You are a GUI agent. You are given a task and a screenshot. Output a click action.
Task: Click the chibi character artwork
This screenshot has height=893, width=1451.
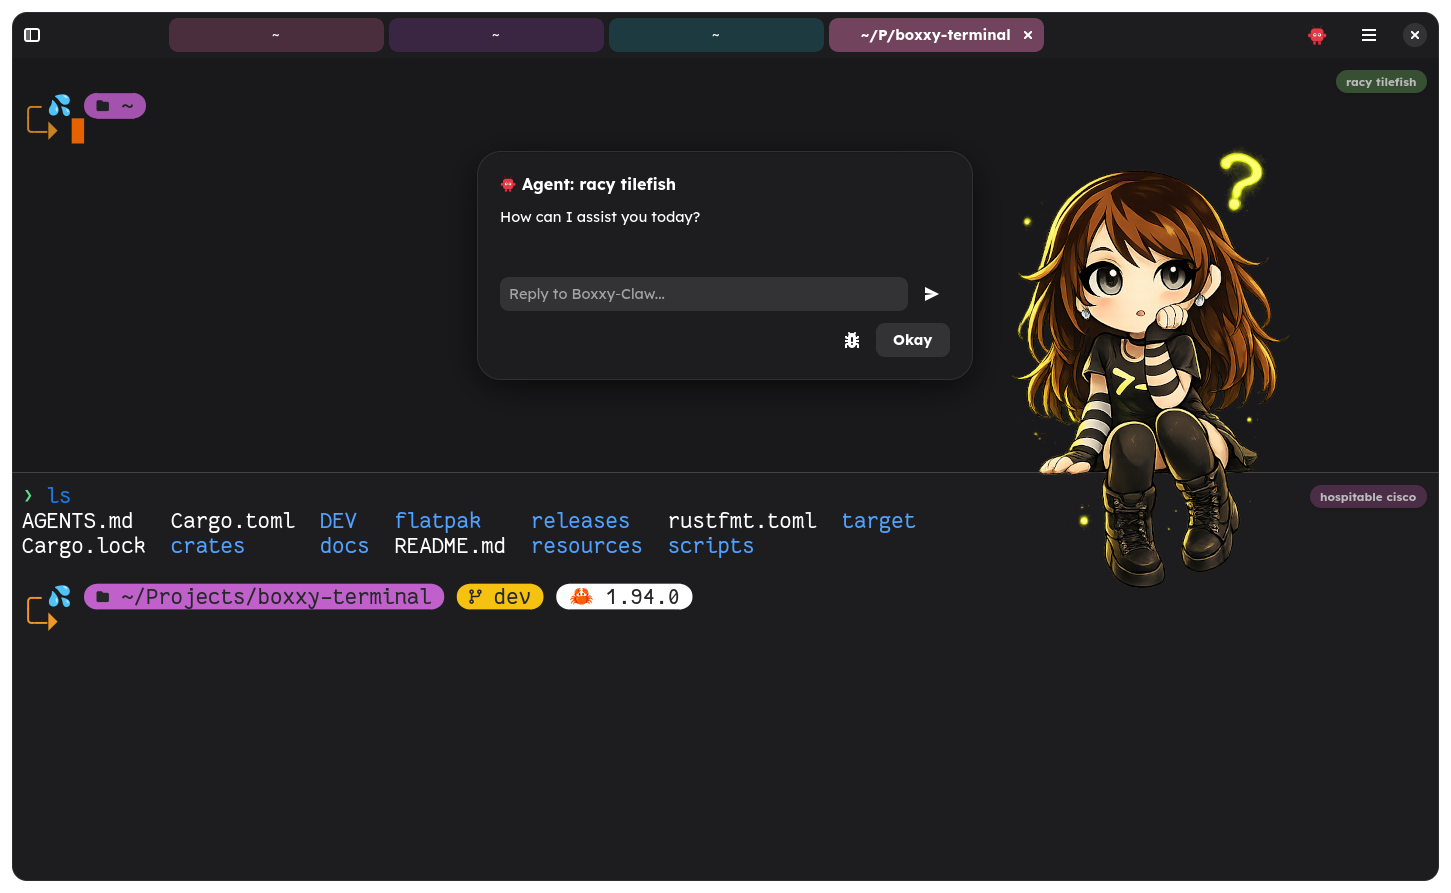tap(1140, 350)
